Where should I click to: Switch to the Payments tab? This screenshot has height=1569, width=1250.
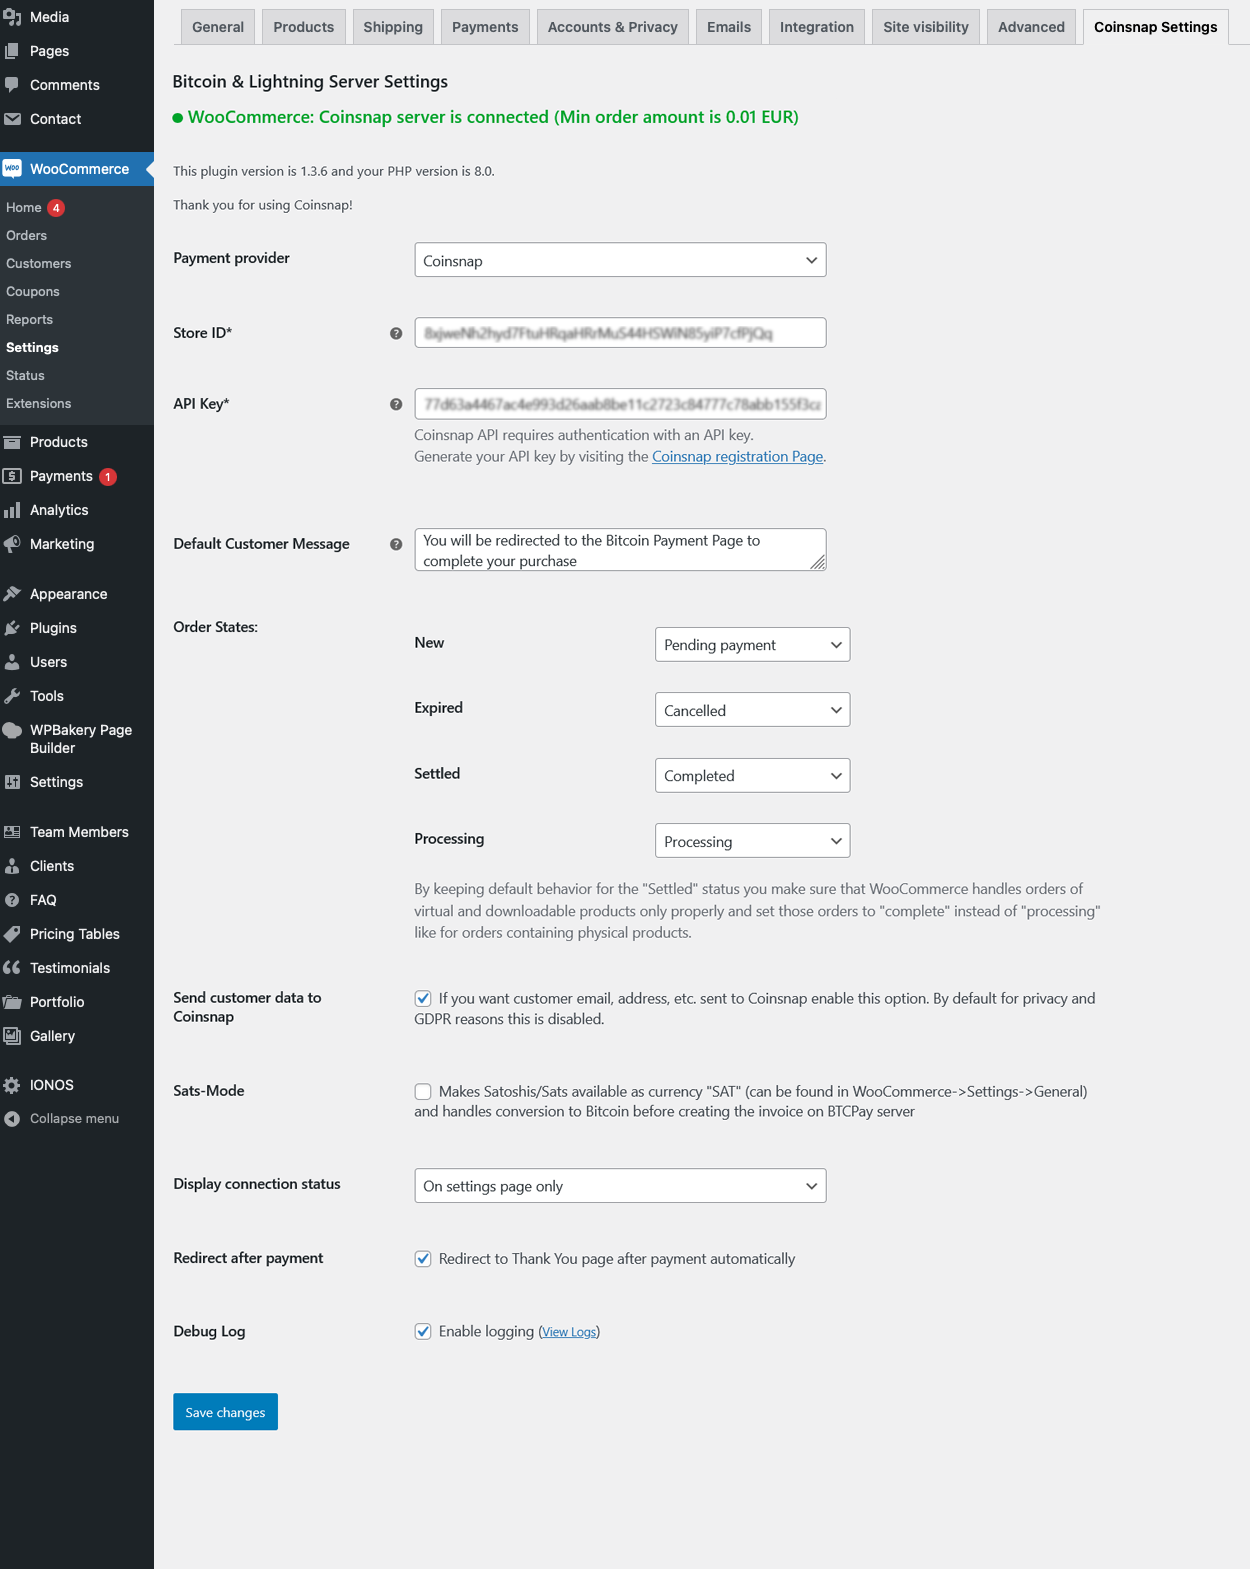(485, 27)
